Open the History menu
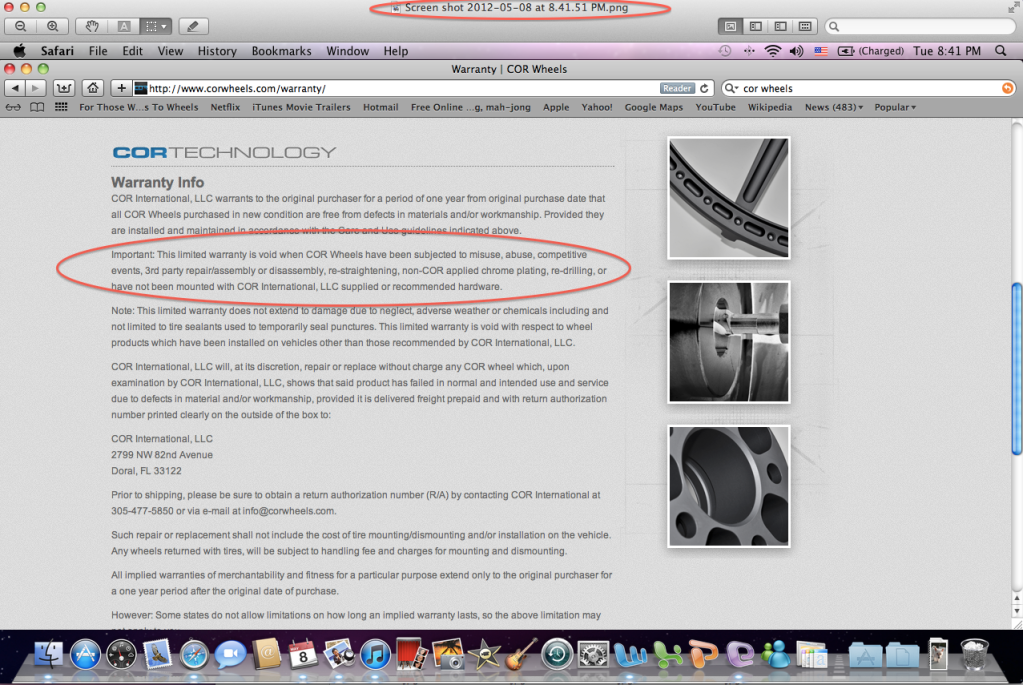1023x685 pixels. [x=217, y=51]
